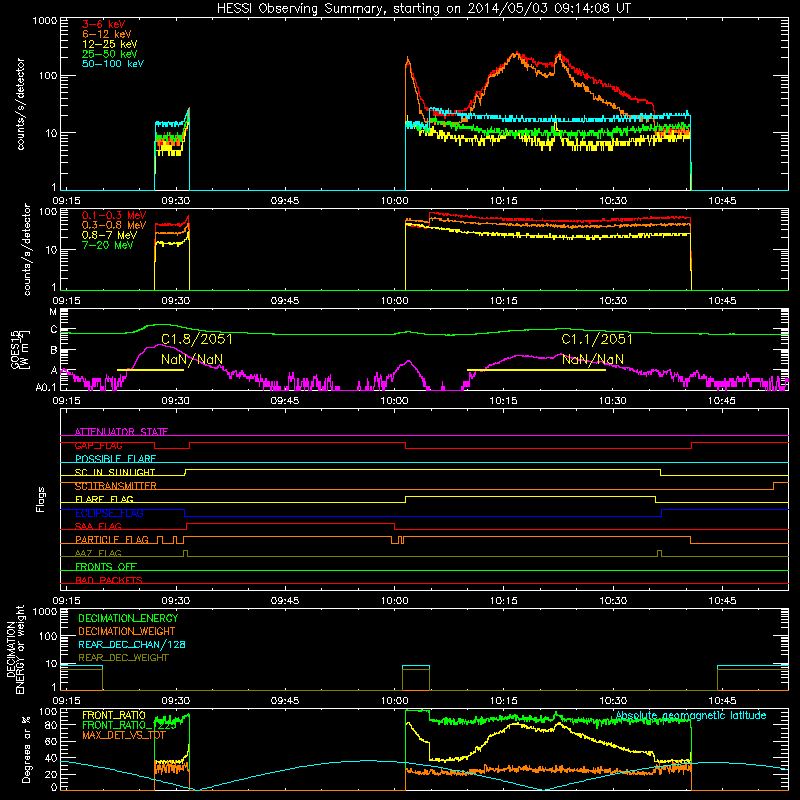The width and height of the screenshot is (800, 800).
Task: Select the 'SC_TRANSMITTER' flag label
Action: tap(115, 486)
